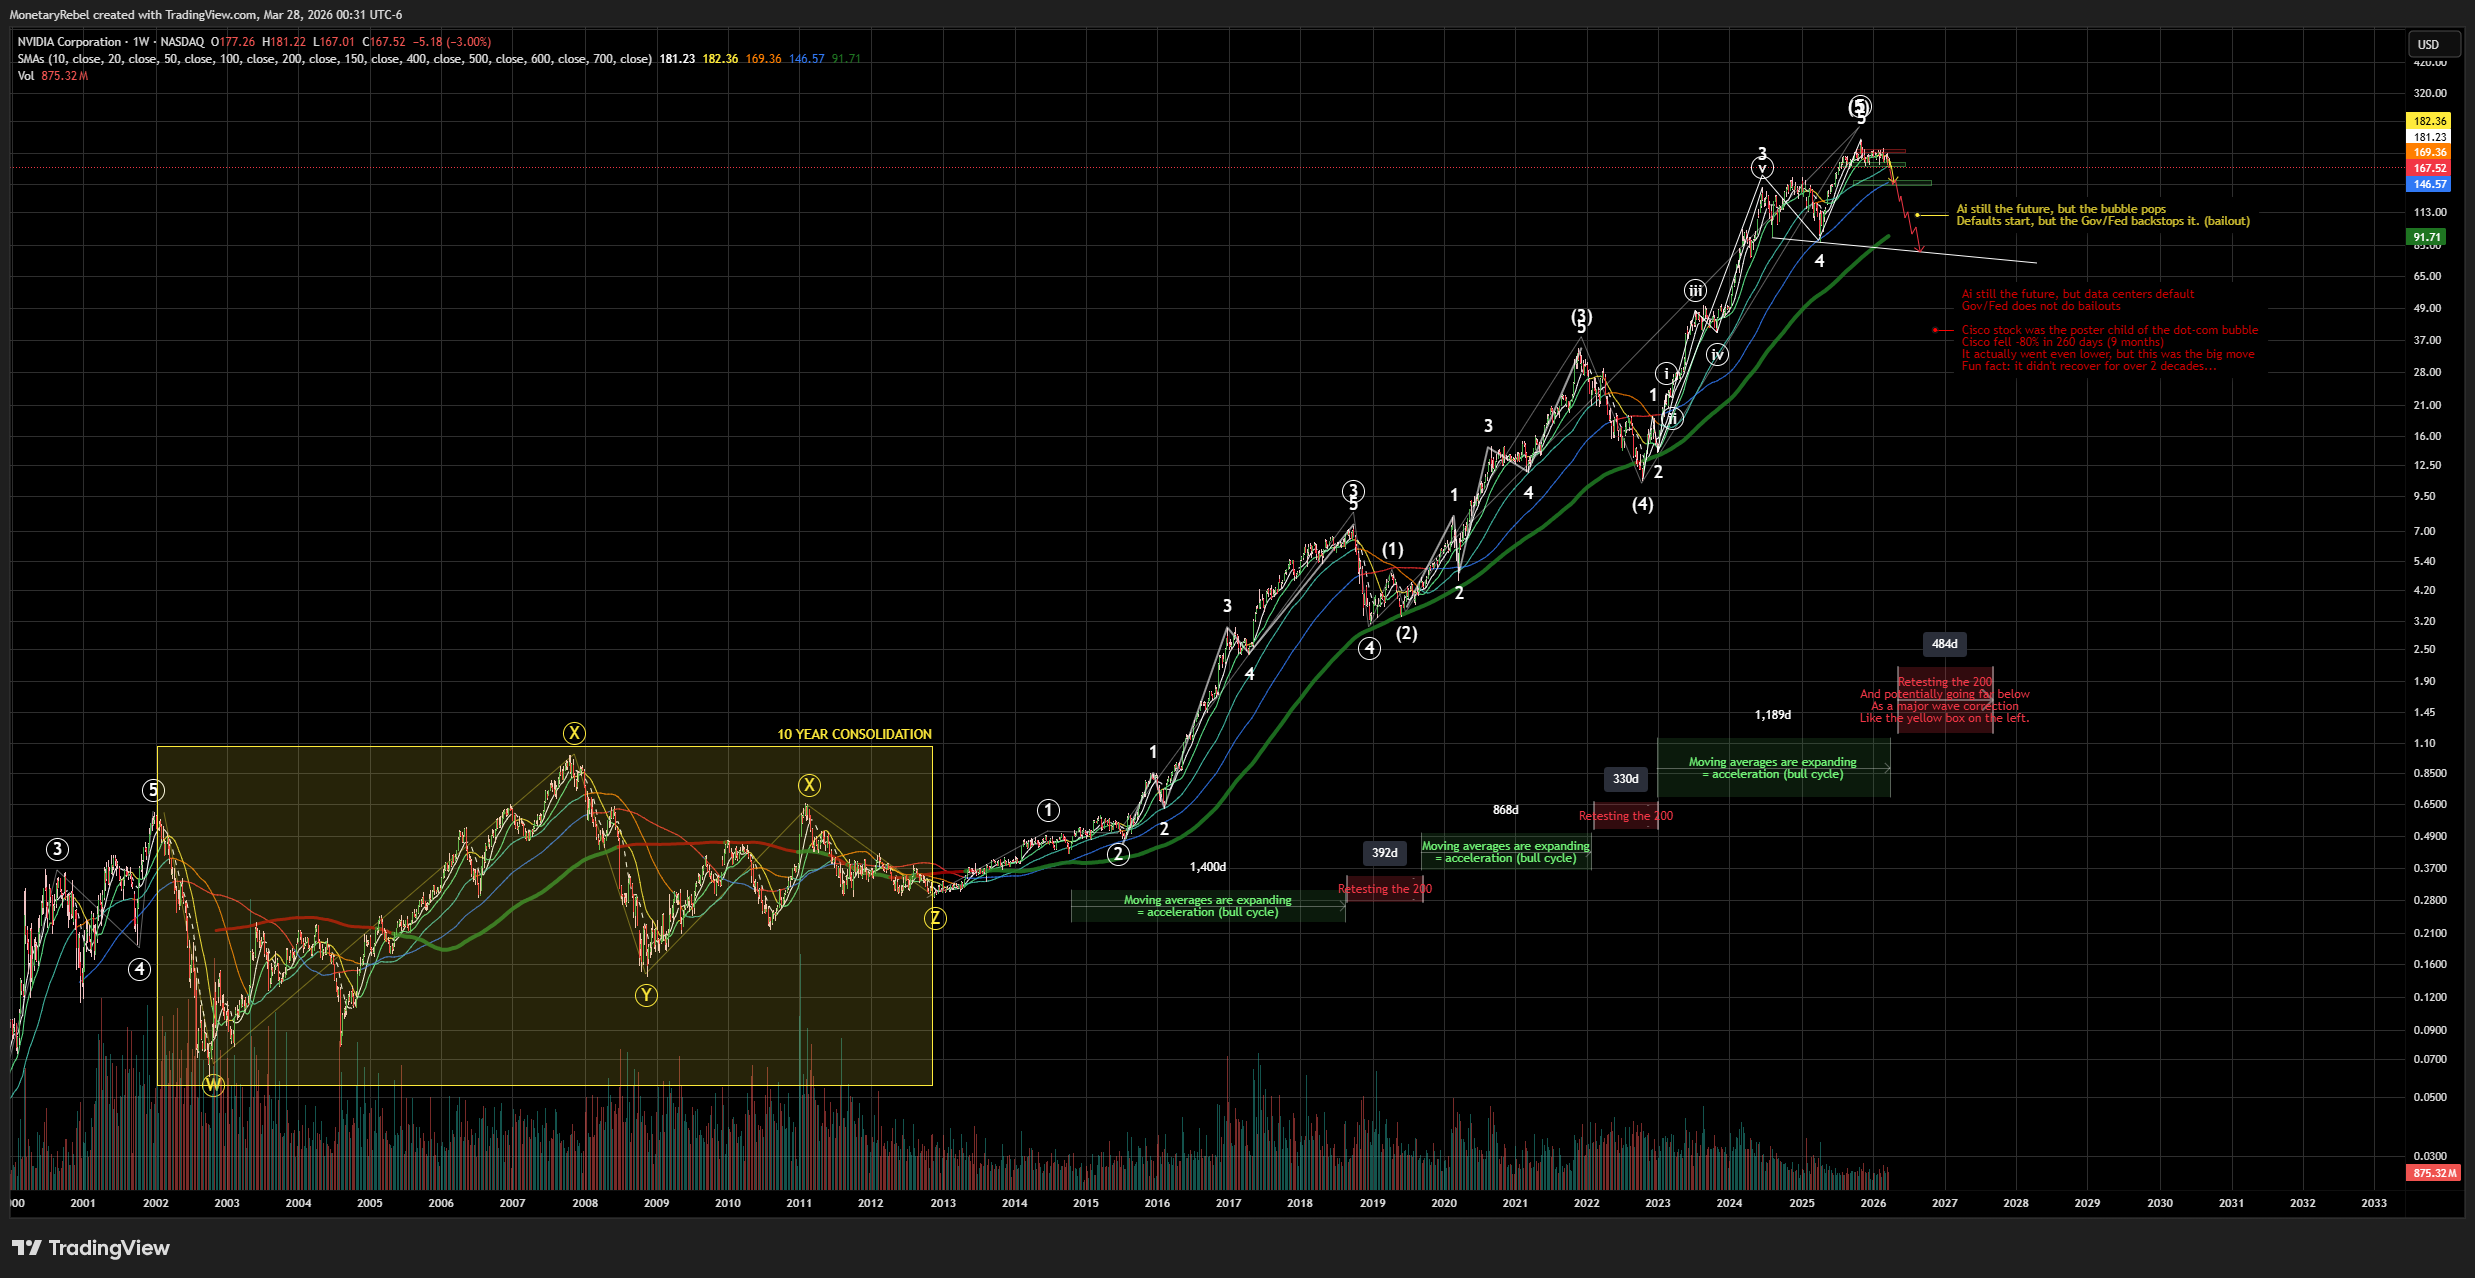This screenshot has width=2475, height=1278.
Task: Select the blue 146.57 price label
Action: pos(2429,184)
